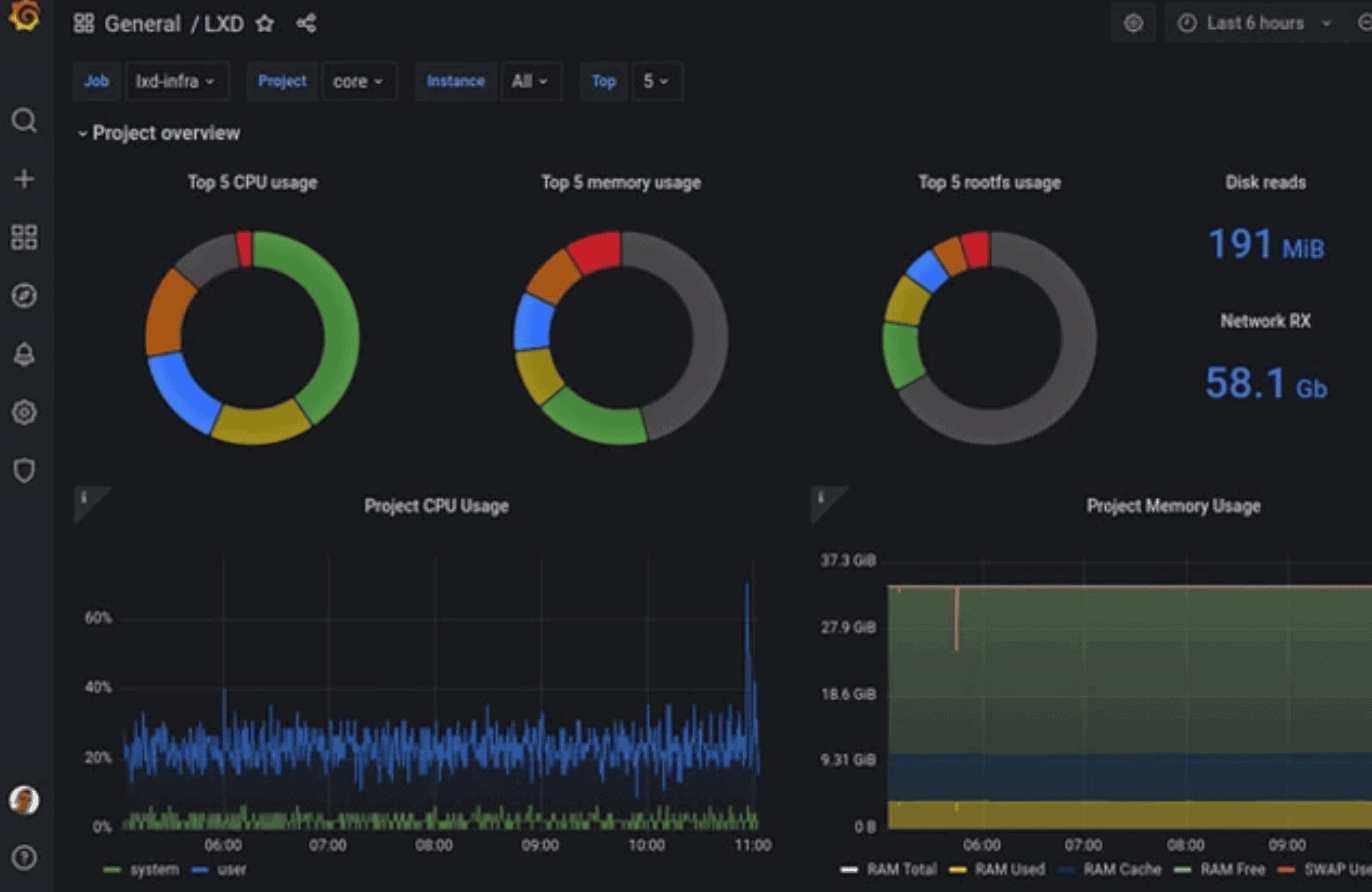Open the sidebar search magnifier icon

tap(24, 121)
